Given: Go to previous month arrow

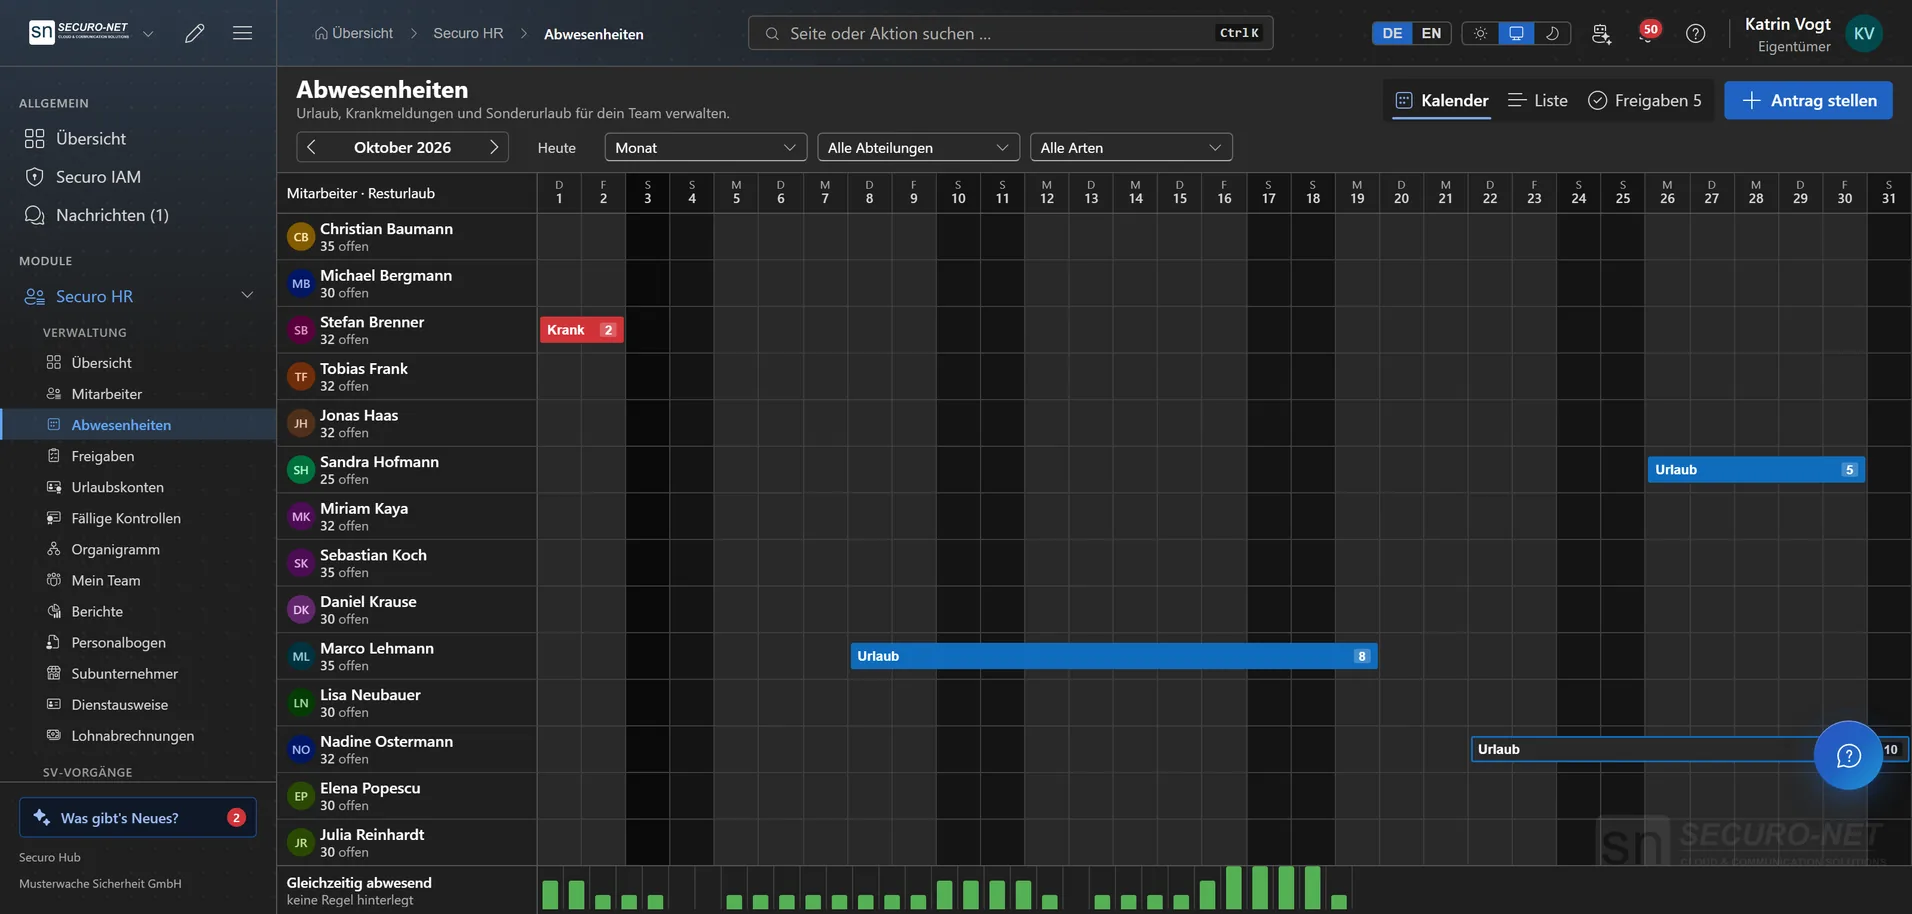Looking at the screenshot, I should [311, 147].
